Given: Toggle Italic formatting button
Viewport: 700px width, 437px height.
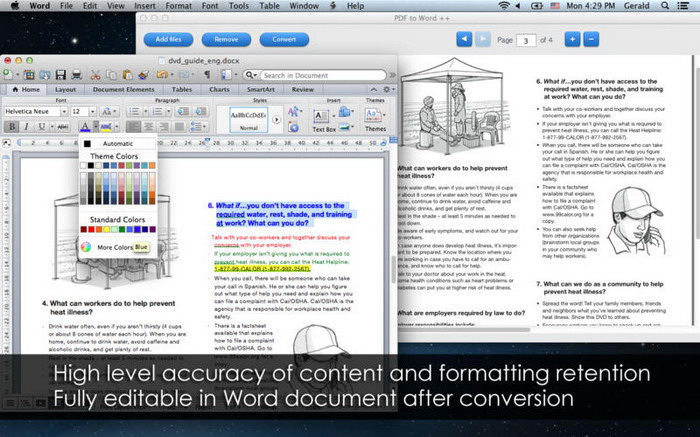Looking at the screenshot, I should (x=27, y=127).
